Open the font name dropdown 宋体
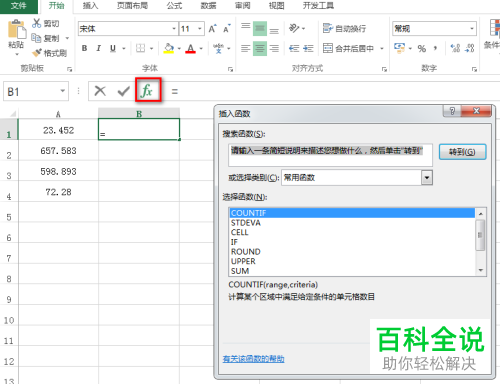Image resolution: width=500 pixels, height=384 pixels. [174, 29]
